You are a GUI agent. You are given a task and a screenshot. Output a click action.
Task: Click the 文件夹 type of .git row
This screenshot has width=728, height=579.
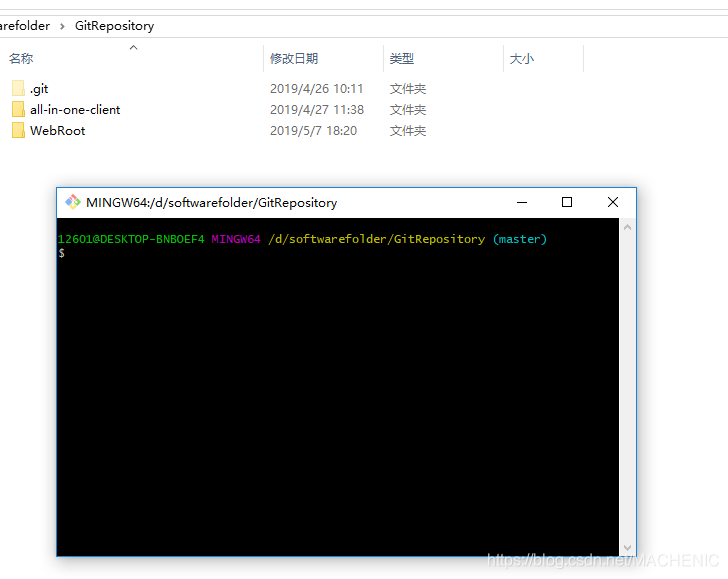[x=408, y=89]
